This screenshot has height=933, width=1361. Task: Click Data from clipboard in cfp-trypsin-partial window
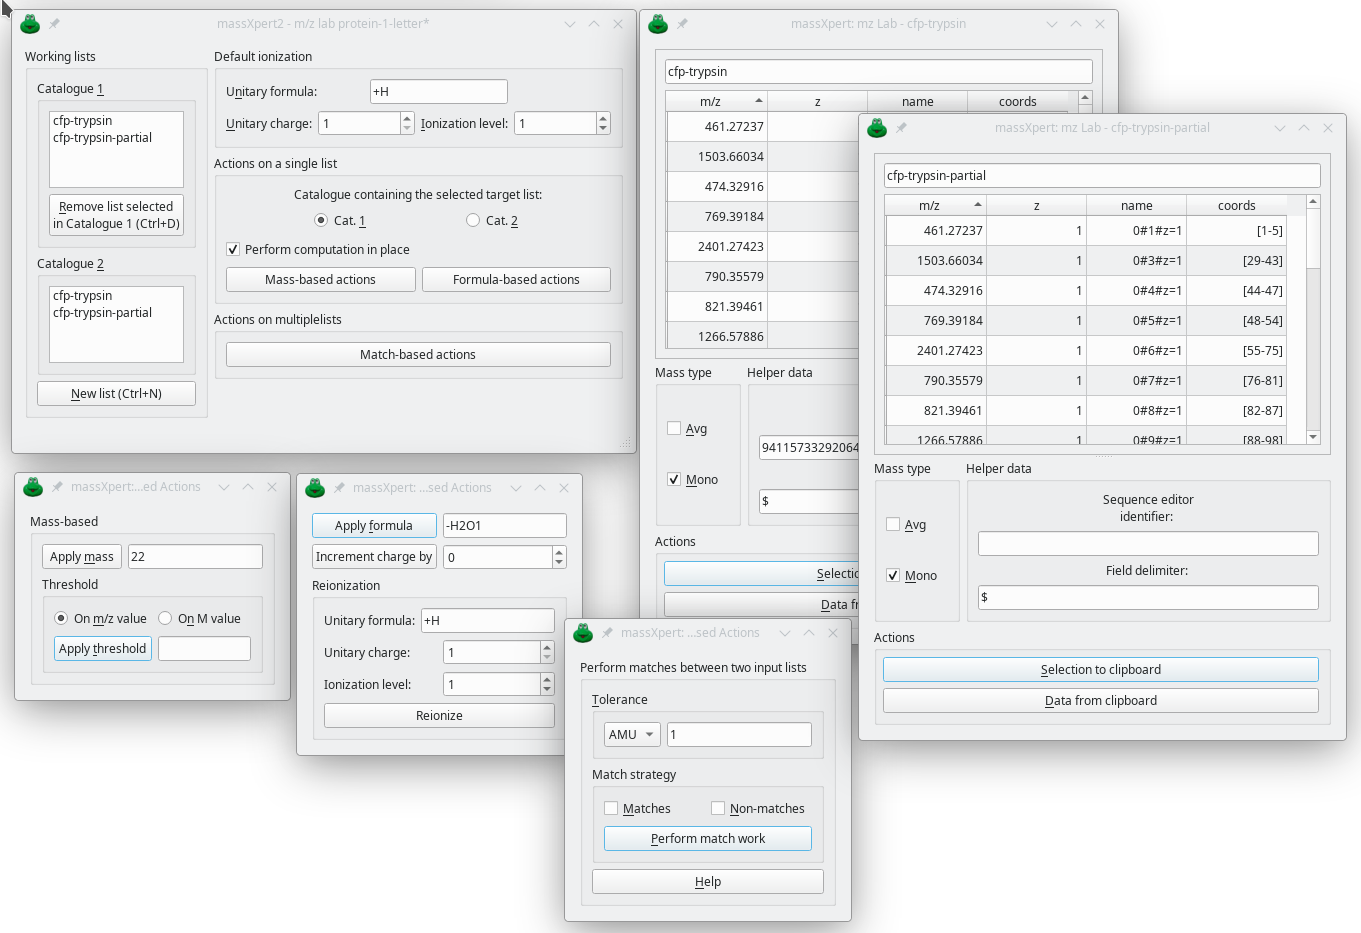pos(1100,700)
